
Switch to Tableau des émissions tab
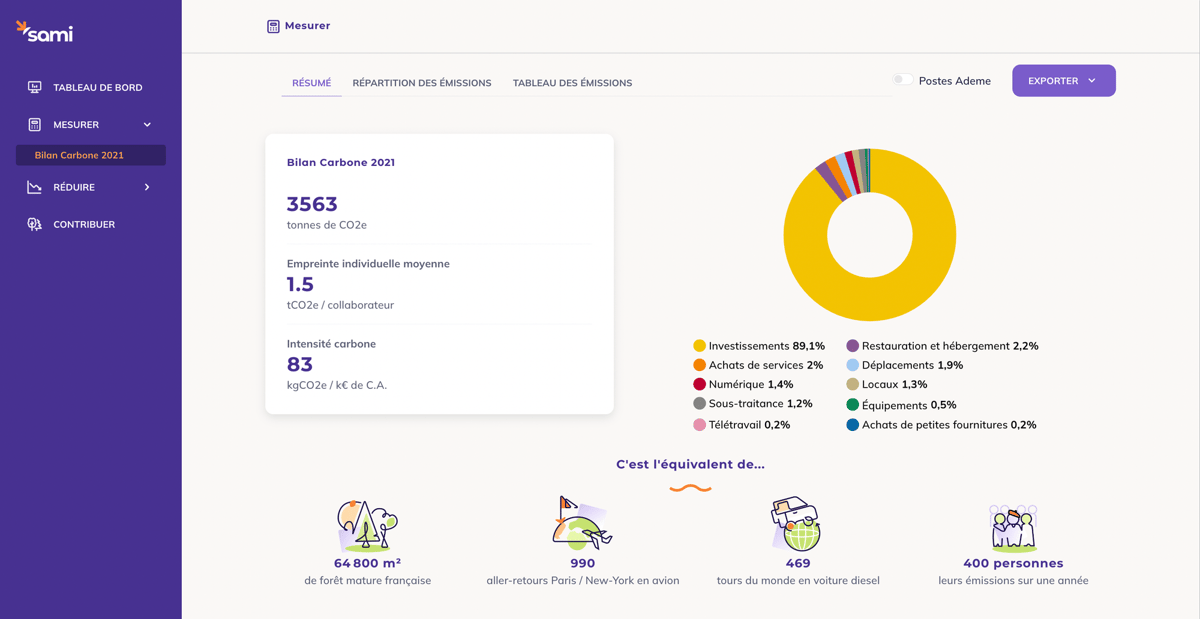click(572, 83)
